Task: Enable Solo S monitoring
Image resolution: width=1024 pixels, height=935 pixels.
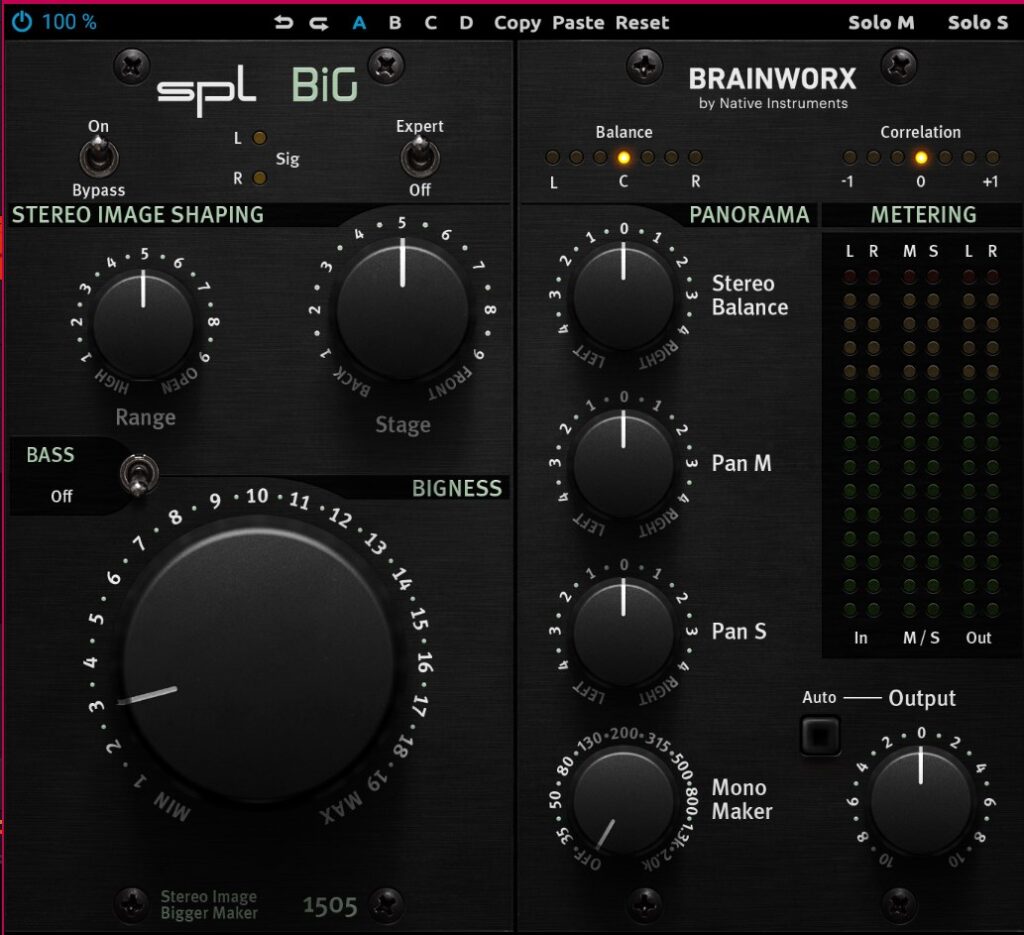Action: coord(977,23)
